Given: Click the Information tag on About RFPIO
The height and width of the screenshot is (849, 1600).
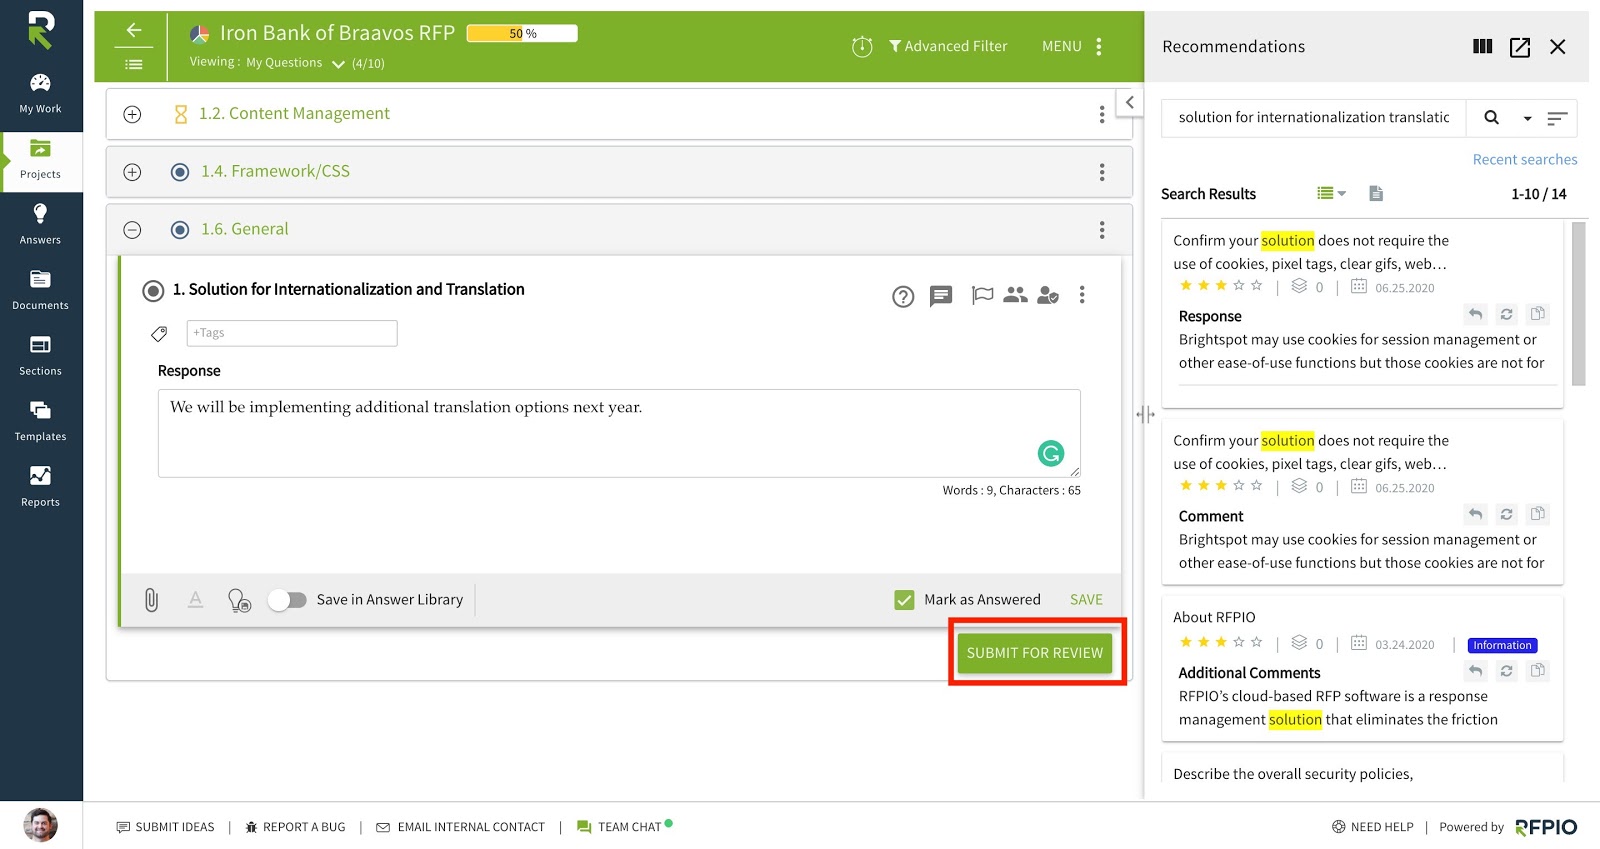Looking at the screenshot, I should [x=1502, y=646].
